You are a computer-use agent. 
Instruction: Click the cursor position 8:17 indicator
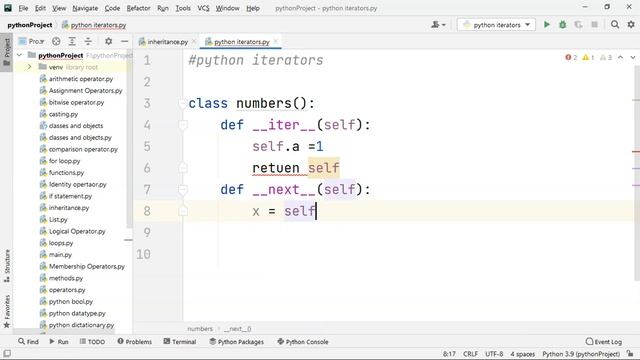pos(449,354)
